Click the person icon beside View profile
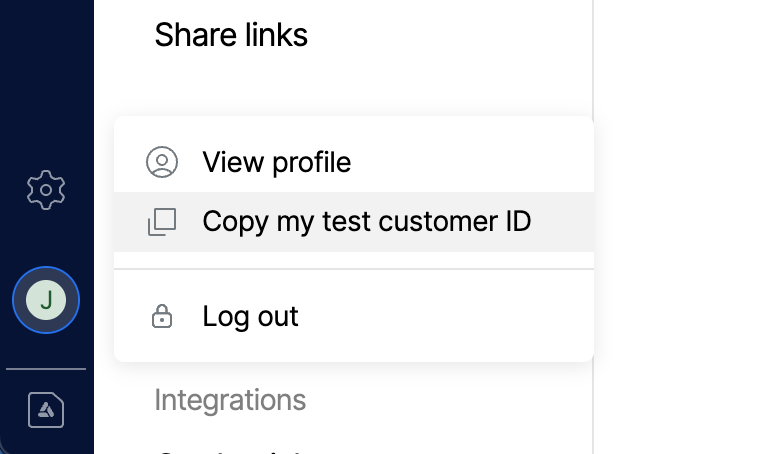 (161, 162)
